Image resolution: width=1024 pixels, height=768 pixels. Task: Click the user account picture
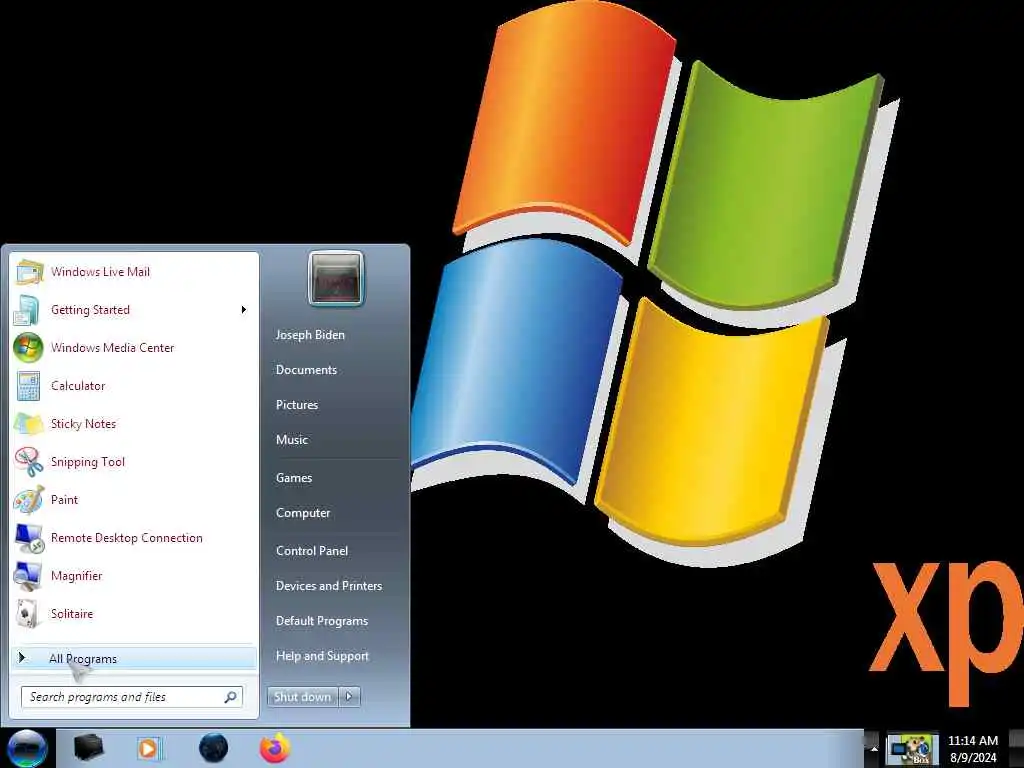pyautogui.click(x=336, y=278)
